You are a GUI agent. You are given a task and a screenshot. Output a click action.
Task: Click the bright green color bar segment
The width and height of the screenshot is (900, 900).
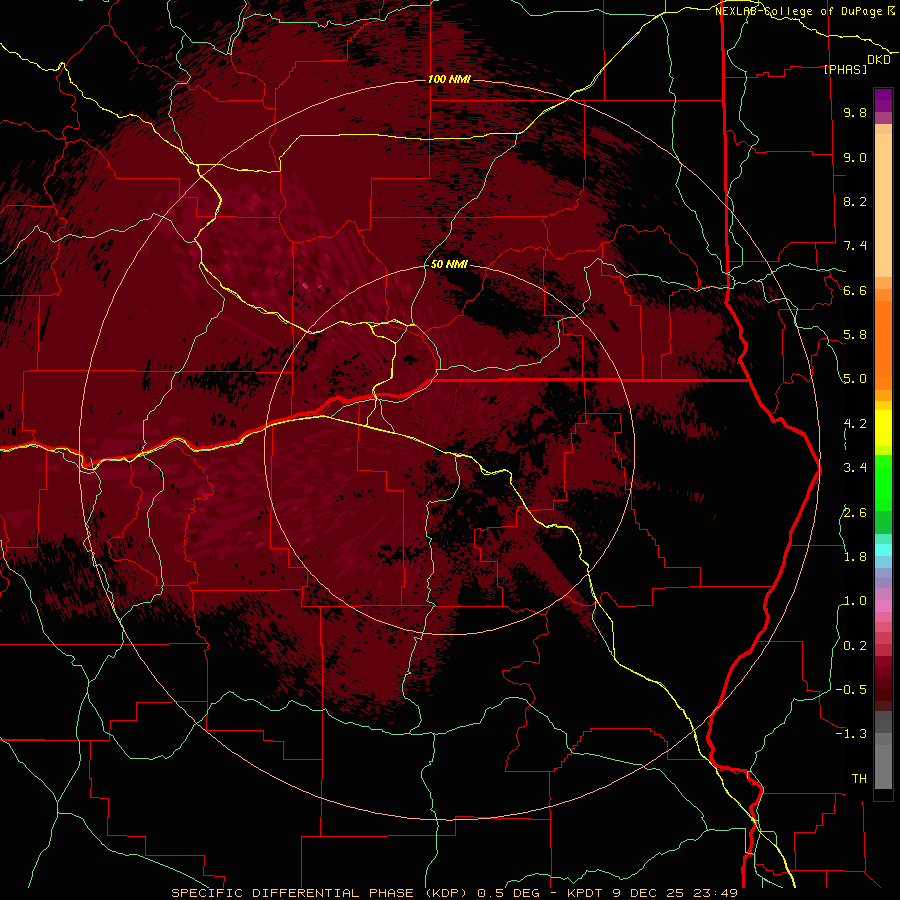tap(883, 482)
